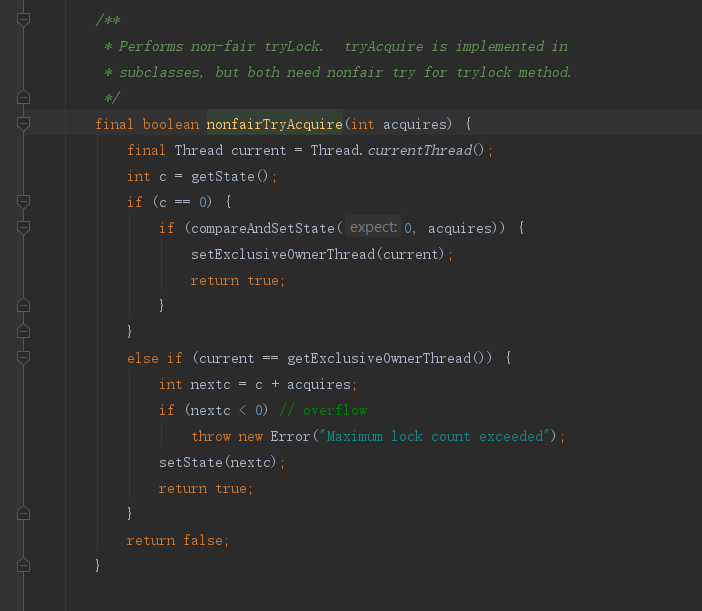Click the compareAndSetState method call

(x=263, y=228)
